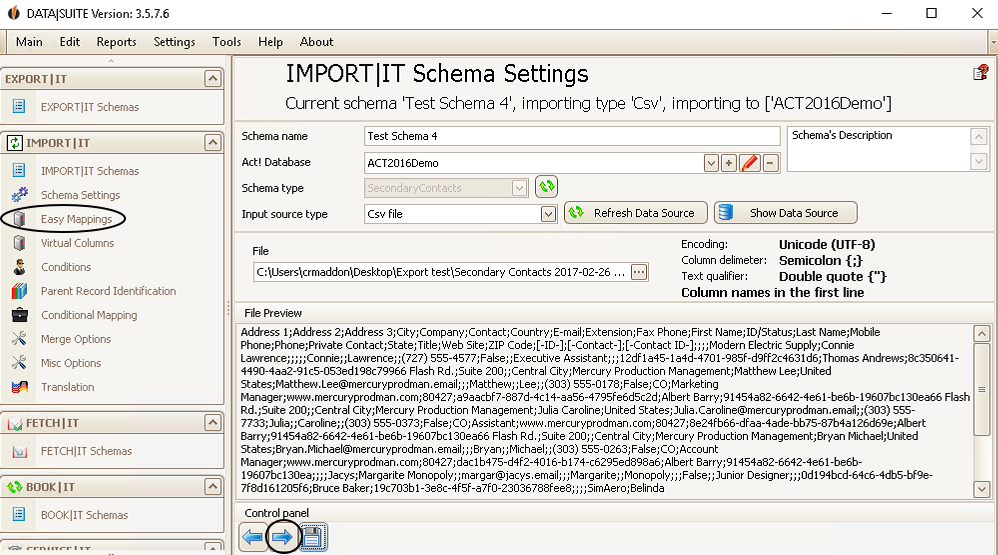Click the green refresh schema type icon

coord(547,187)
